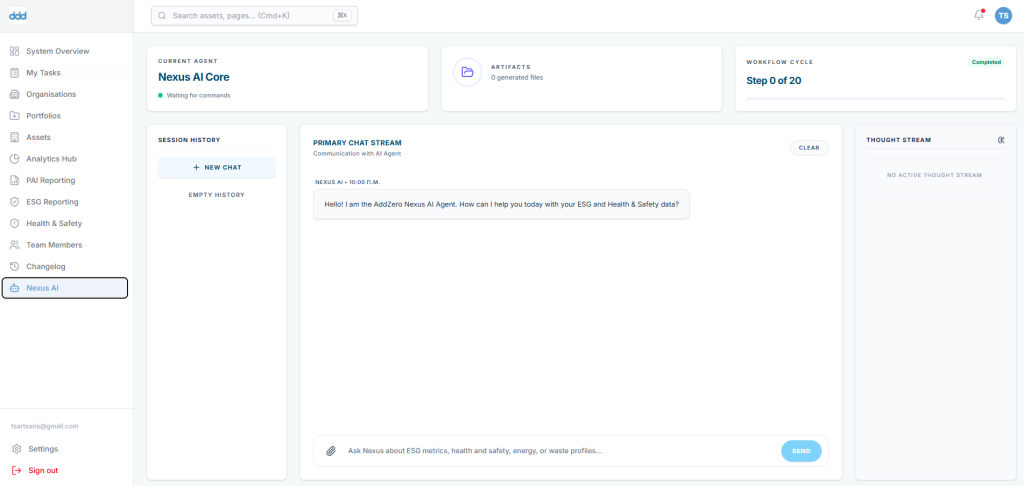Open the Changelog
Viewport: 1024px width, 486px height.
point(65,267)
